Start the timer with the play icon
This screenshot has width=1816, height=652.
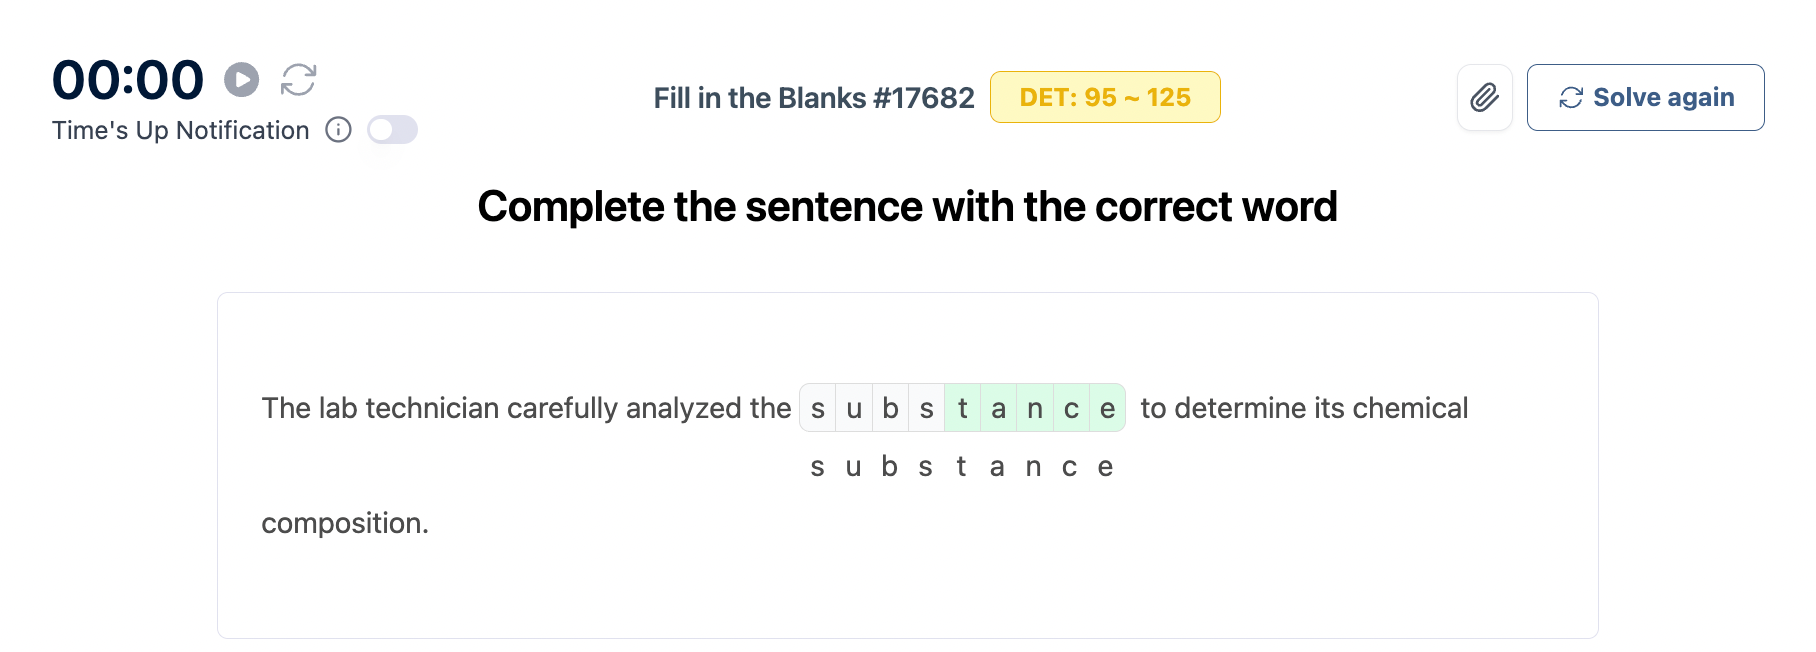click(241, 79)
